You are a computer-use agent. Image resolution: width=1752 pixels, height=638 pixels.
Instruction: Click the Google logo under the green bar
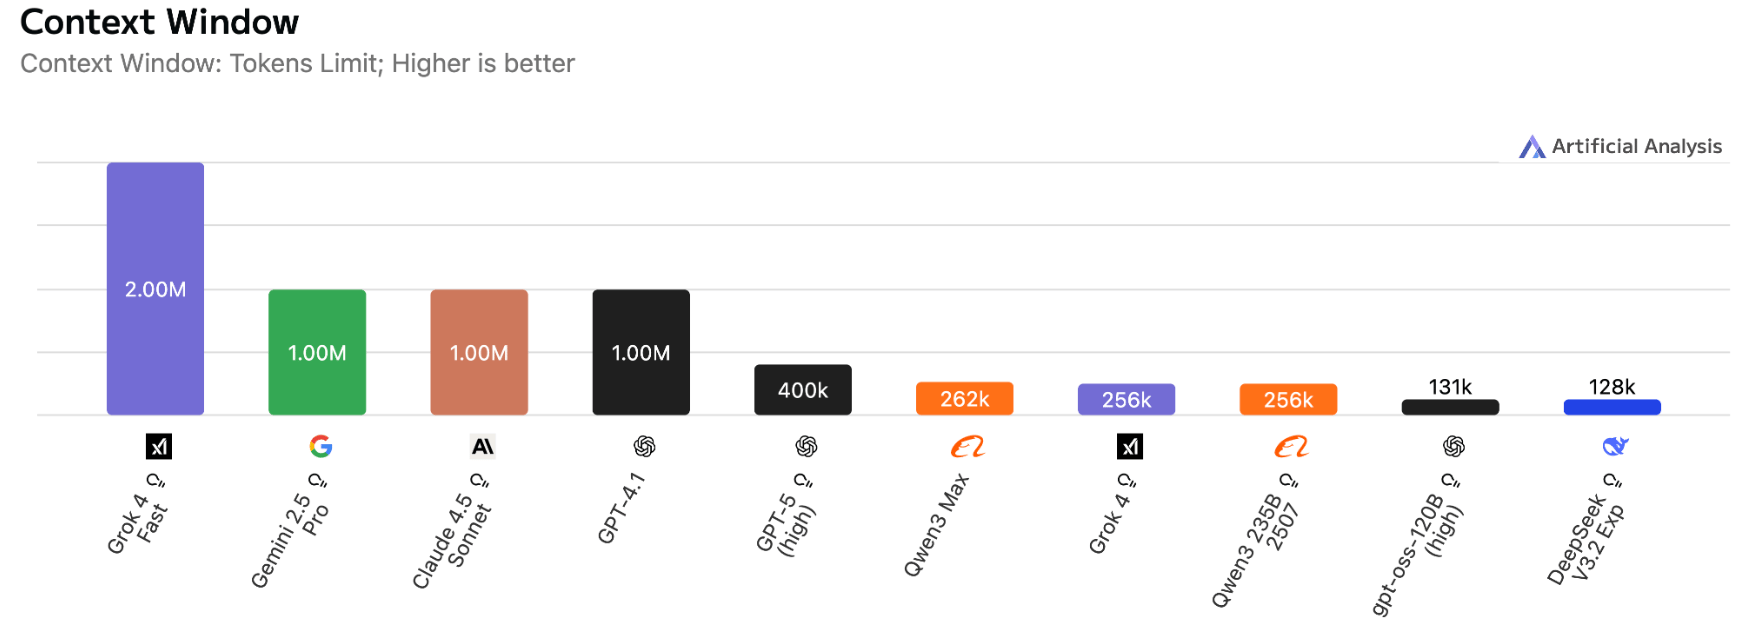[321, 446]
